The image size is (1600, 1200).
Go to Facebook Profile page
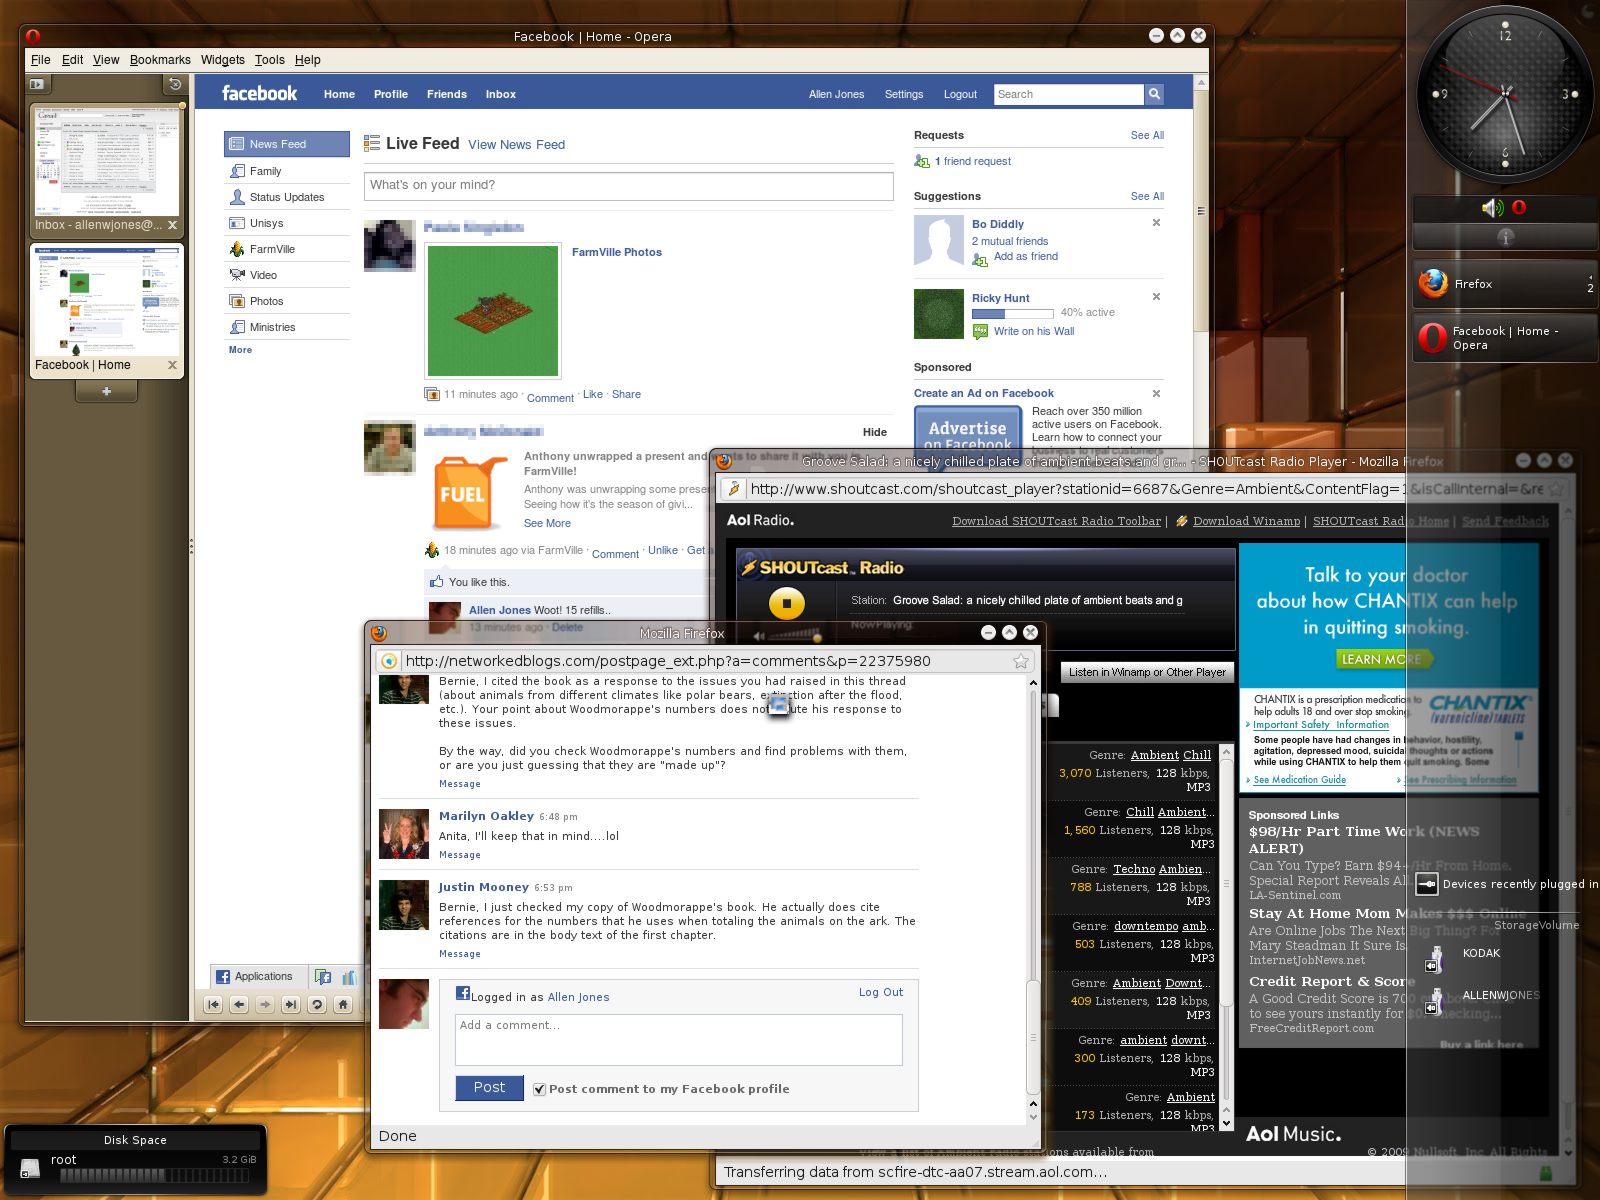390,94
